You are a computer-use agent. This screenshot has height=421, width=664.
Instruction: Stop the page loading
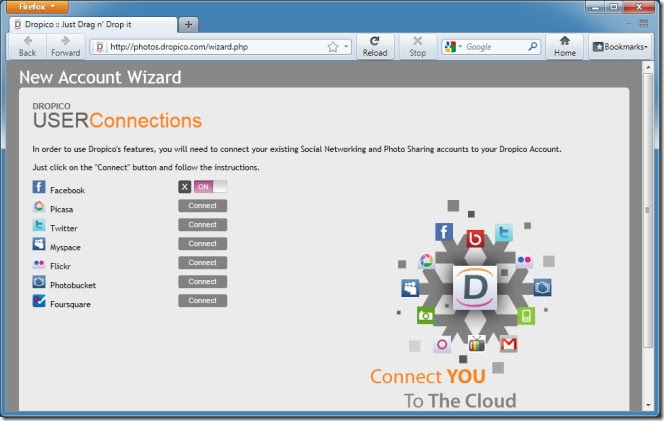(x=418, y=47)
